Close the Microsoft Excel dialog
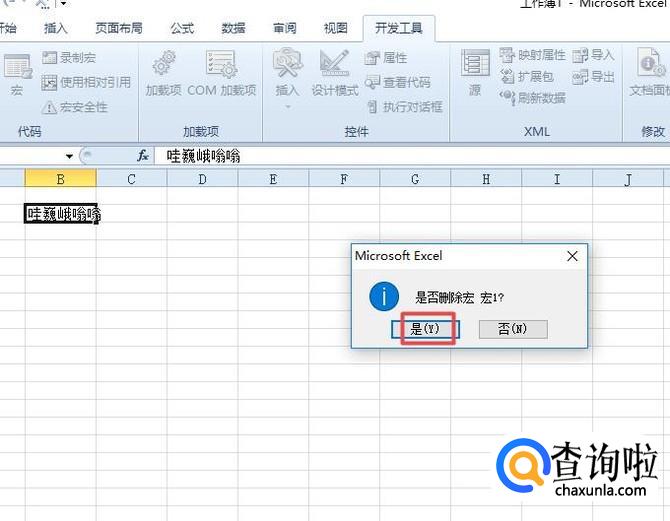The width and height of the screenshot is (670, 521). [572, 256]
